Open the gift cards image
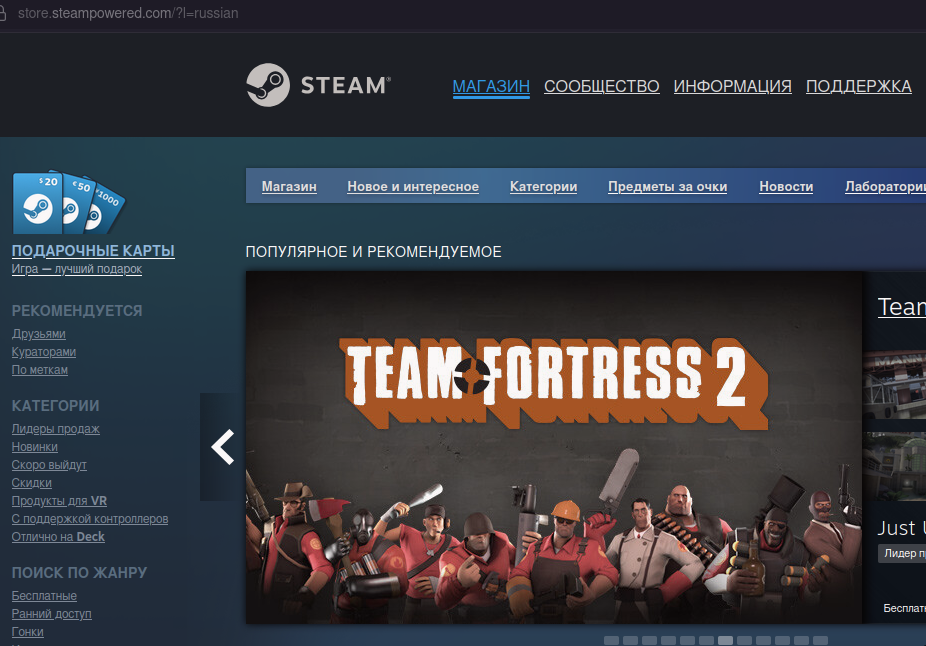The width and height of the screenshot is (926, 646). click(x=69, y=204)
